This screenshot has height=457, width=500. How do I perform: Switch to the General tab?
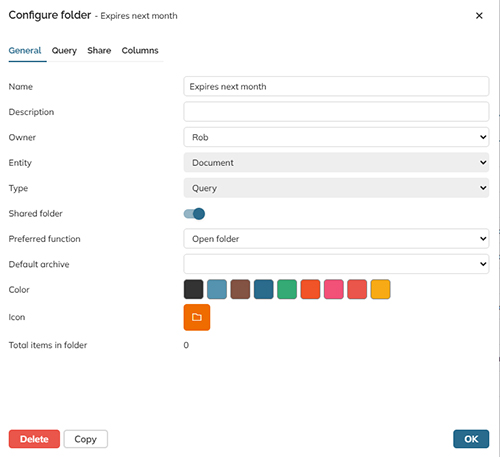(x=25, y=51)
